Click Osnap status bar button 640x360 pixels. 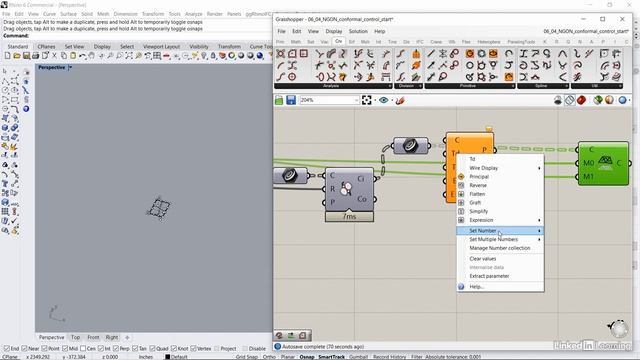point(307,357)
